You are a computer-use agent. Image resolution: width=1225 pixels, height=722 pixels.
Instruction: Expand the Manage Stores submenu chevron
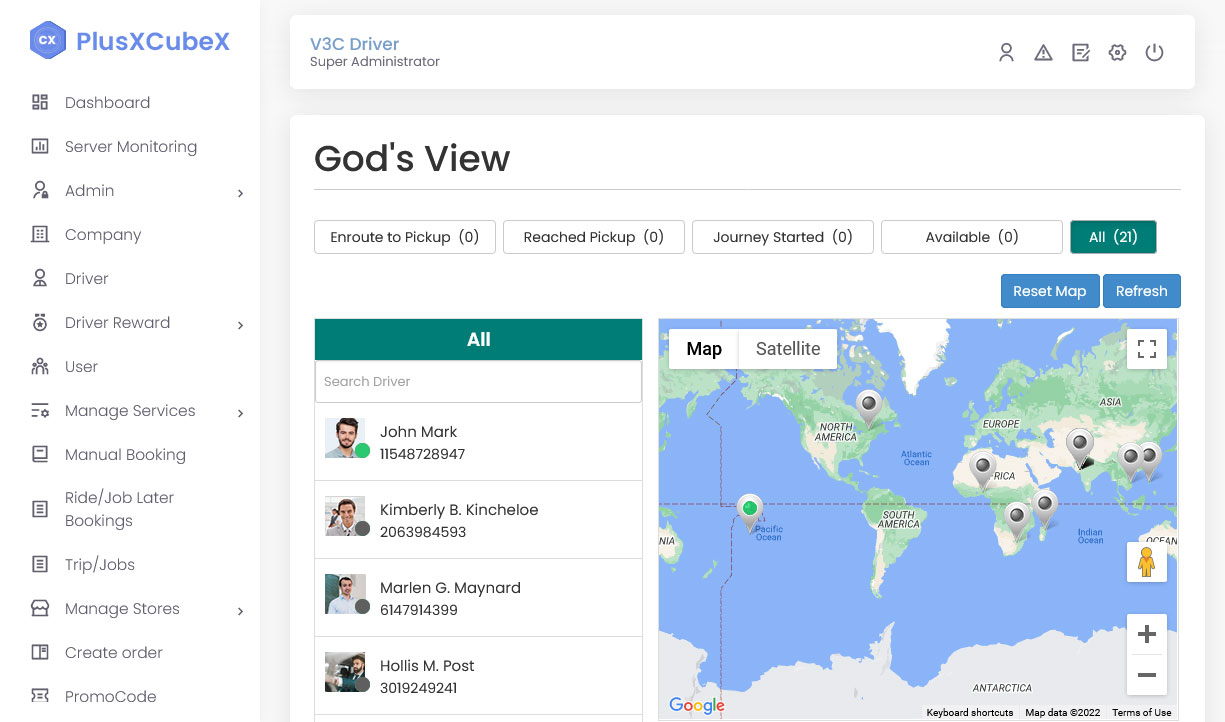pyautogui.click(x=240, y=611)
